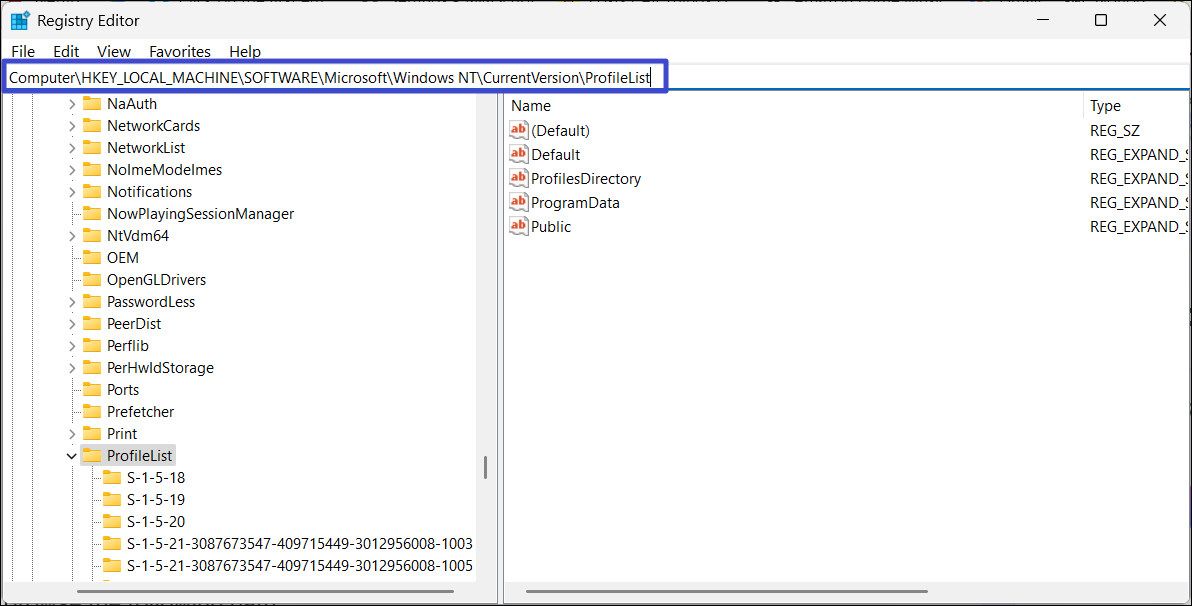Viewport: 1192px width, 606px height.
Task: Click the Registry Editor app icon in title bar
Action: click(x=20, y=20)
